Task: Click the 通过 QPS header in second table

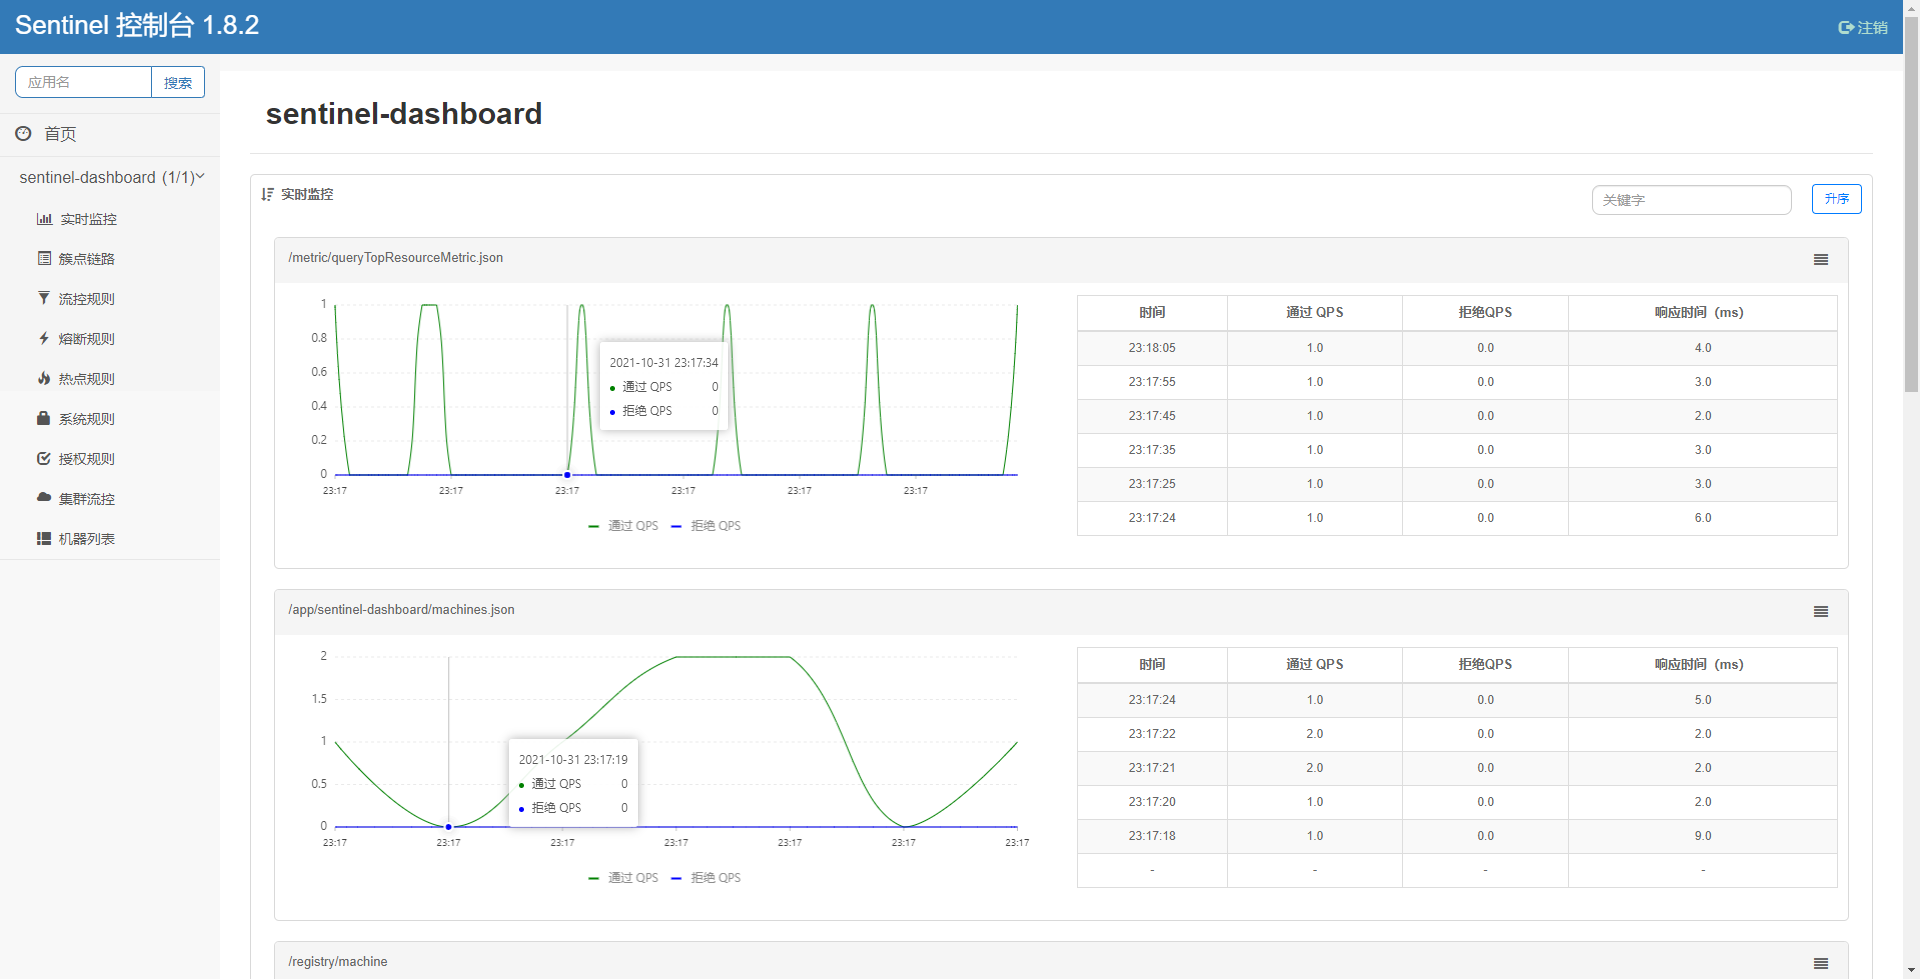Action: [1314, 665]
